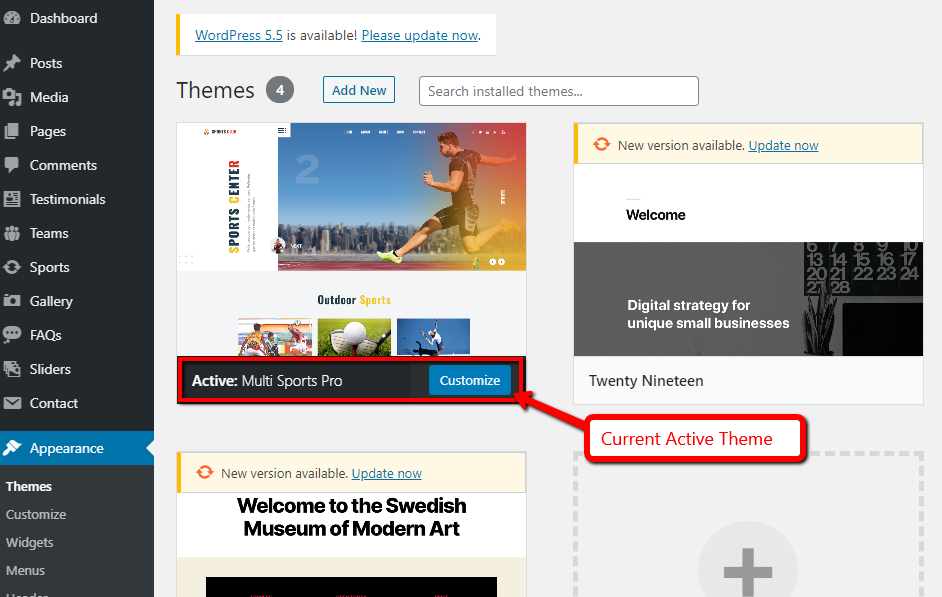Click the Dashboard gauge icon

coord(12,18)
